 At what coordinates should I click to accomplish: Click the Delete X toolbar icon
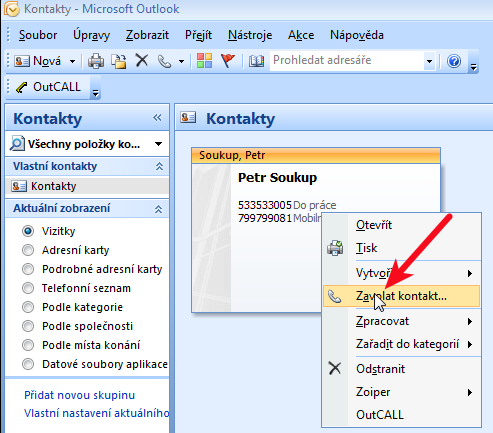pyautogui.click(x=142, y=61)
